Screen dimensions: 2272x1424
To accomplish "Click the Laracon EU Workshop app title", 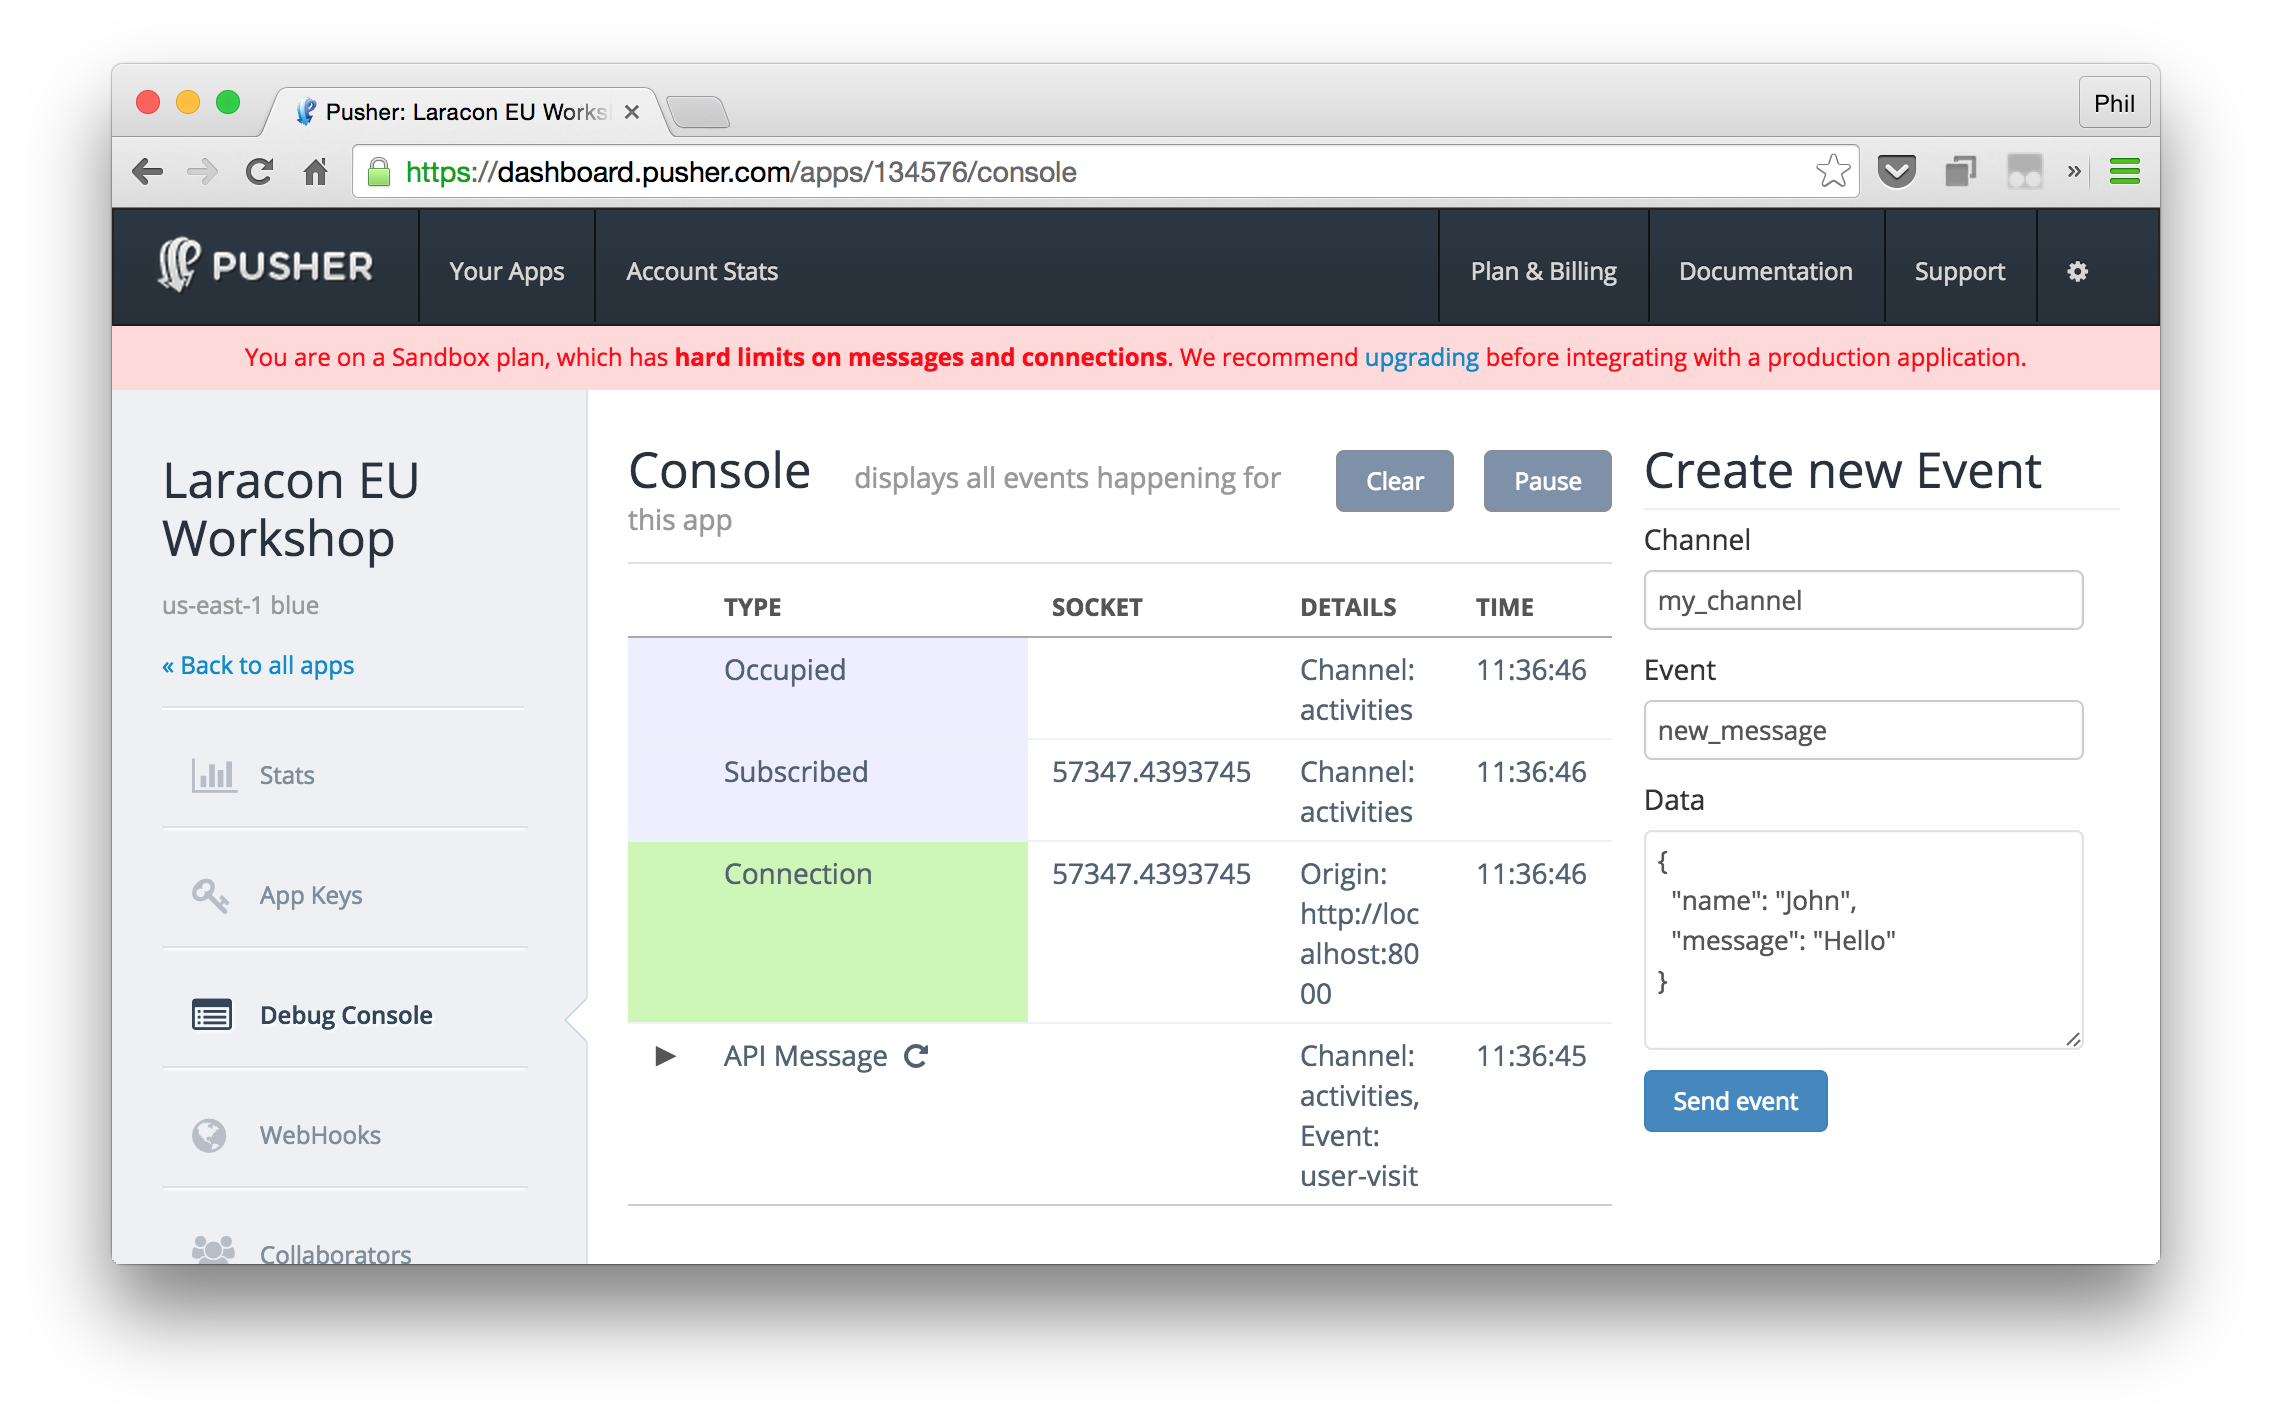I will point(291,509).
